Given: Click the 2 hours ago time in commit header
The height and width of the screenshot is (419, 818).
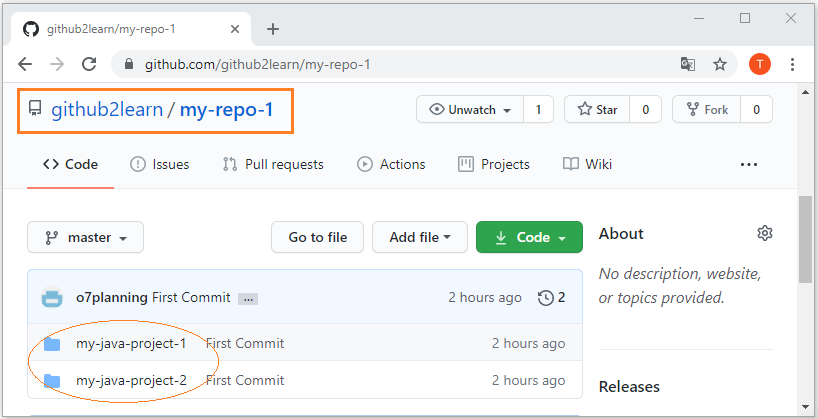Looking at the screenshot, I should pyautogui.click(x=485, y=298).
